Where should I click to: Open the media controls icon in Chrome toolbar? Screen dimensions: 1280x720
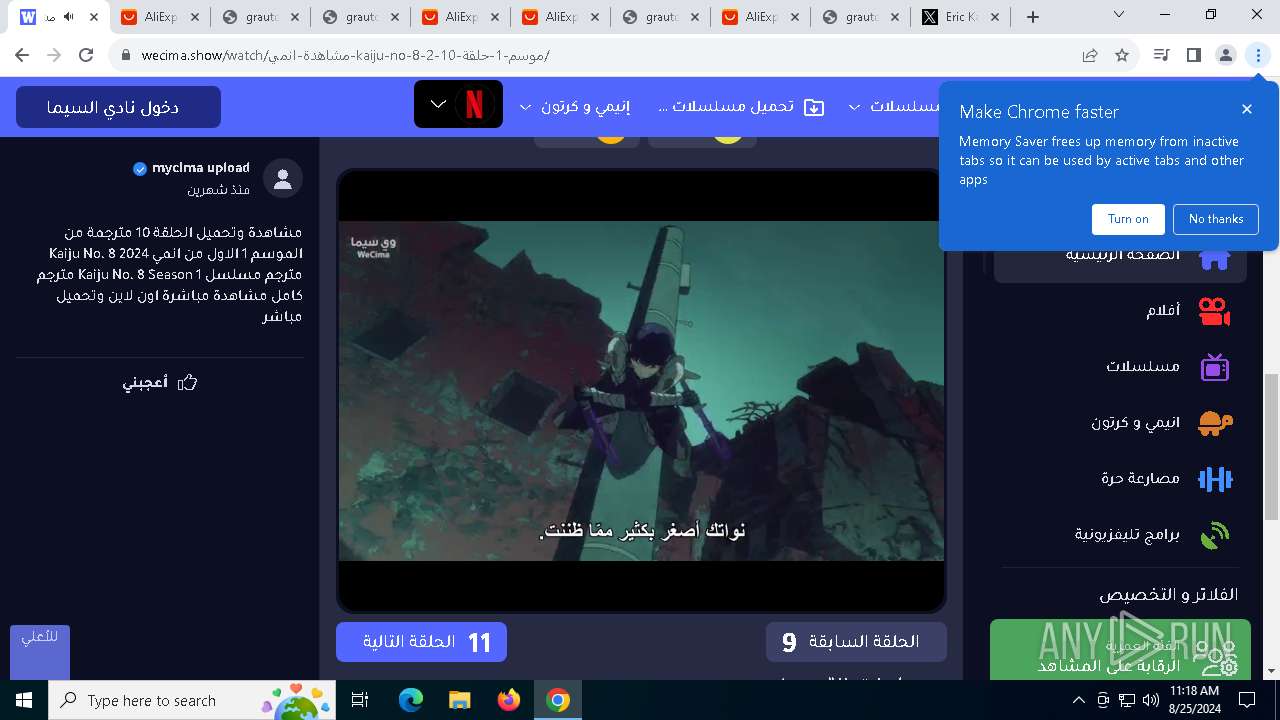pyautogui.click(x=1161, y=55)
